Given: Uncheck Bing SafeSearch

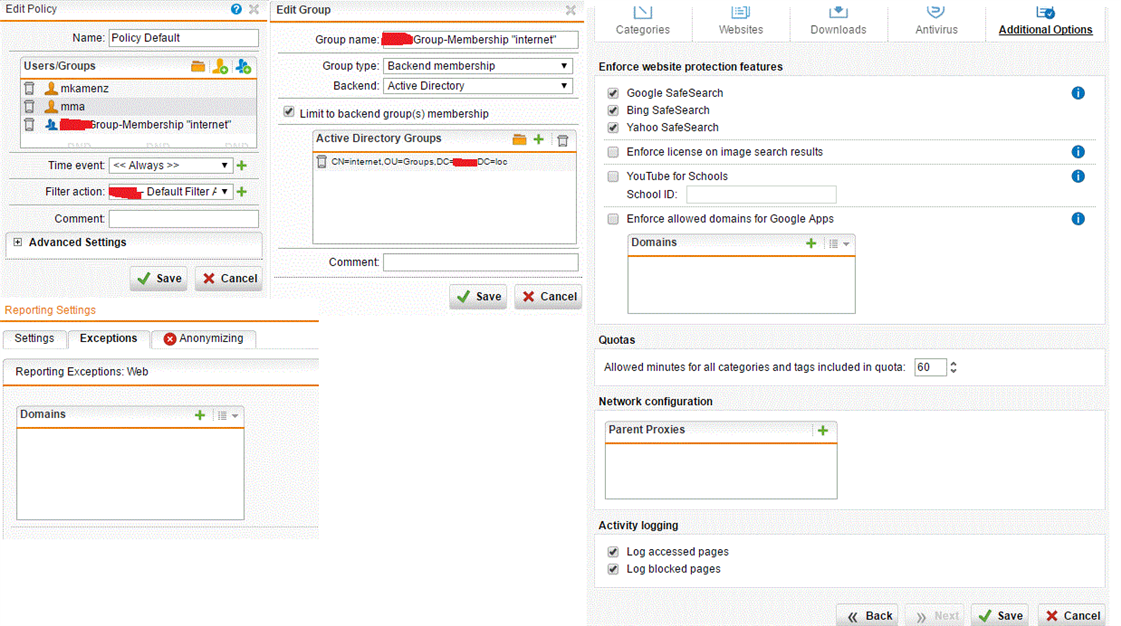Looking at the screenshot, I should 613,111.
